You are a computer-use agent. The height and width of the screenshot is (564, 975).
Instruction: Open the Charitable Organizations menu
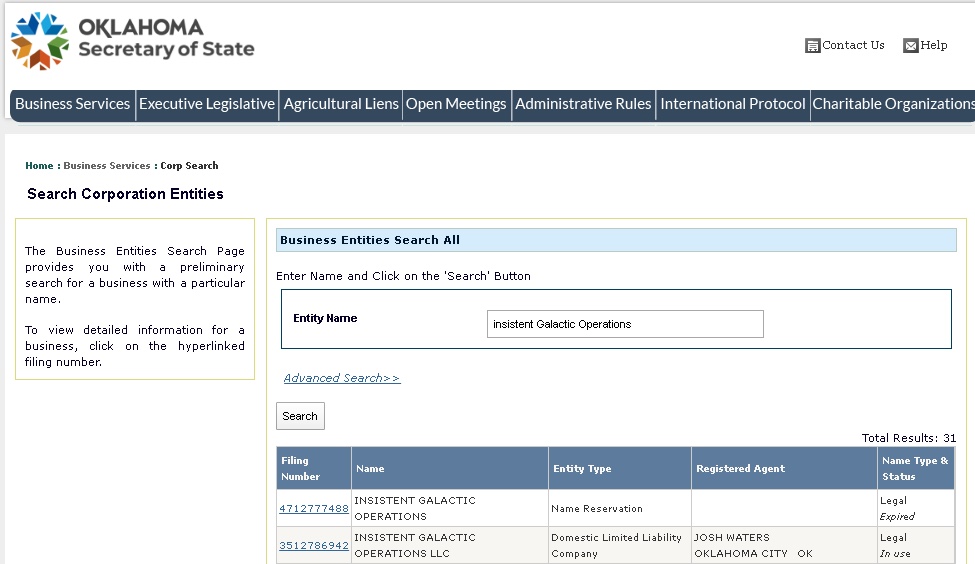pos(893,104)
